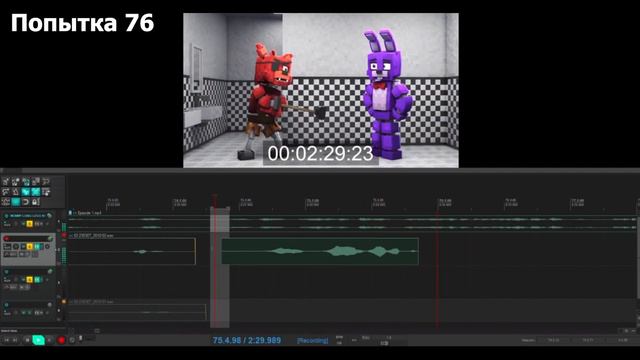The width and height of the screenshot is (640, 360).
Task: Go to project end in the transport
Action: point(15,340)
